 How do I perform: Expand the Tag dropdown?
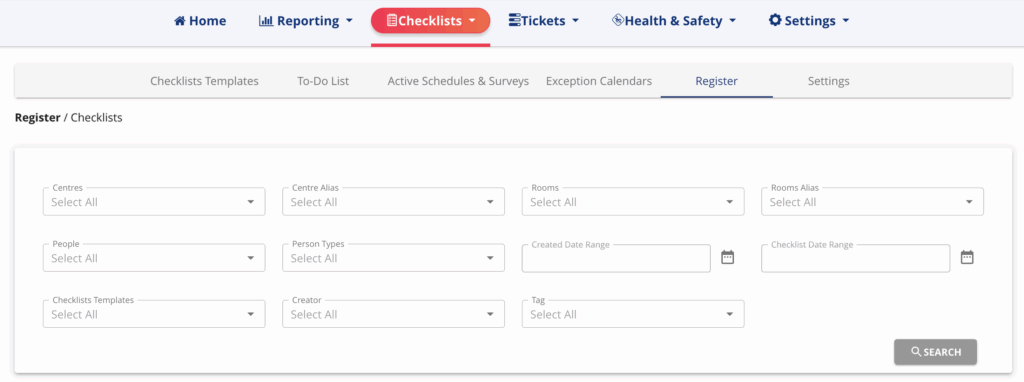633,314
